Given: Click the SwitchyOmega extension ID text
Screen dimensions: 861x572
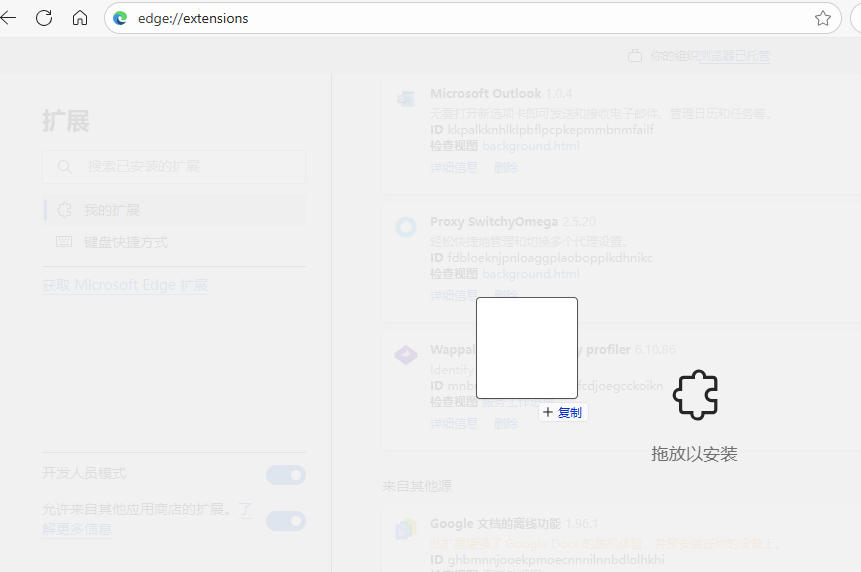Looking at the screenshot, I should 550,258.
